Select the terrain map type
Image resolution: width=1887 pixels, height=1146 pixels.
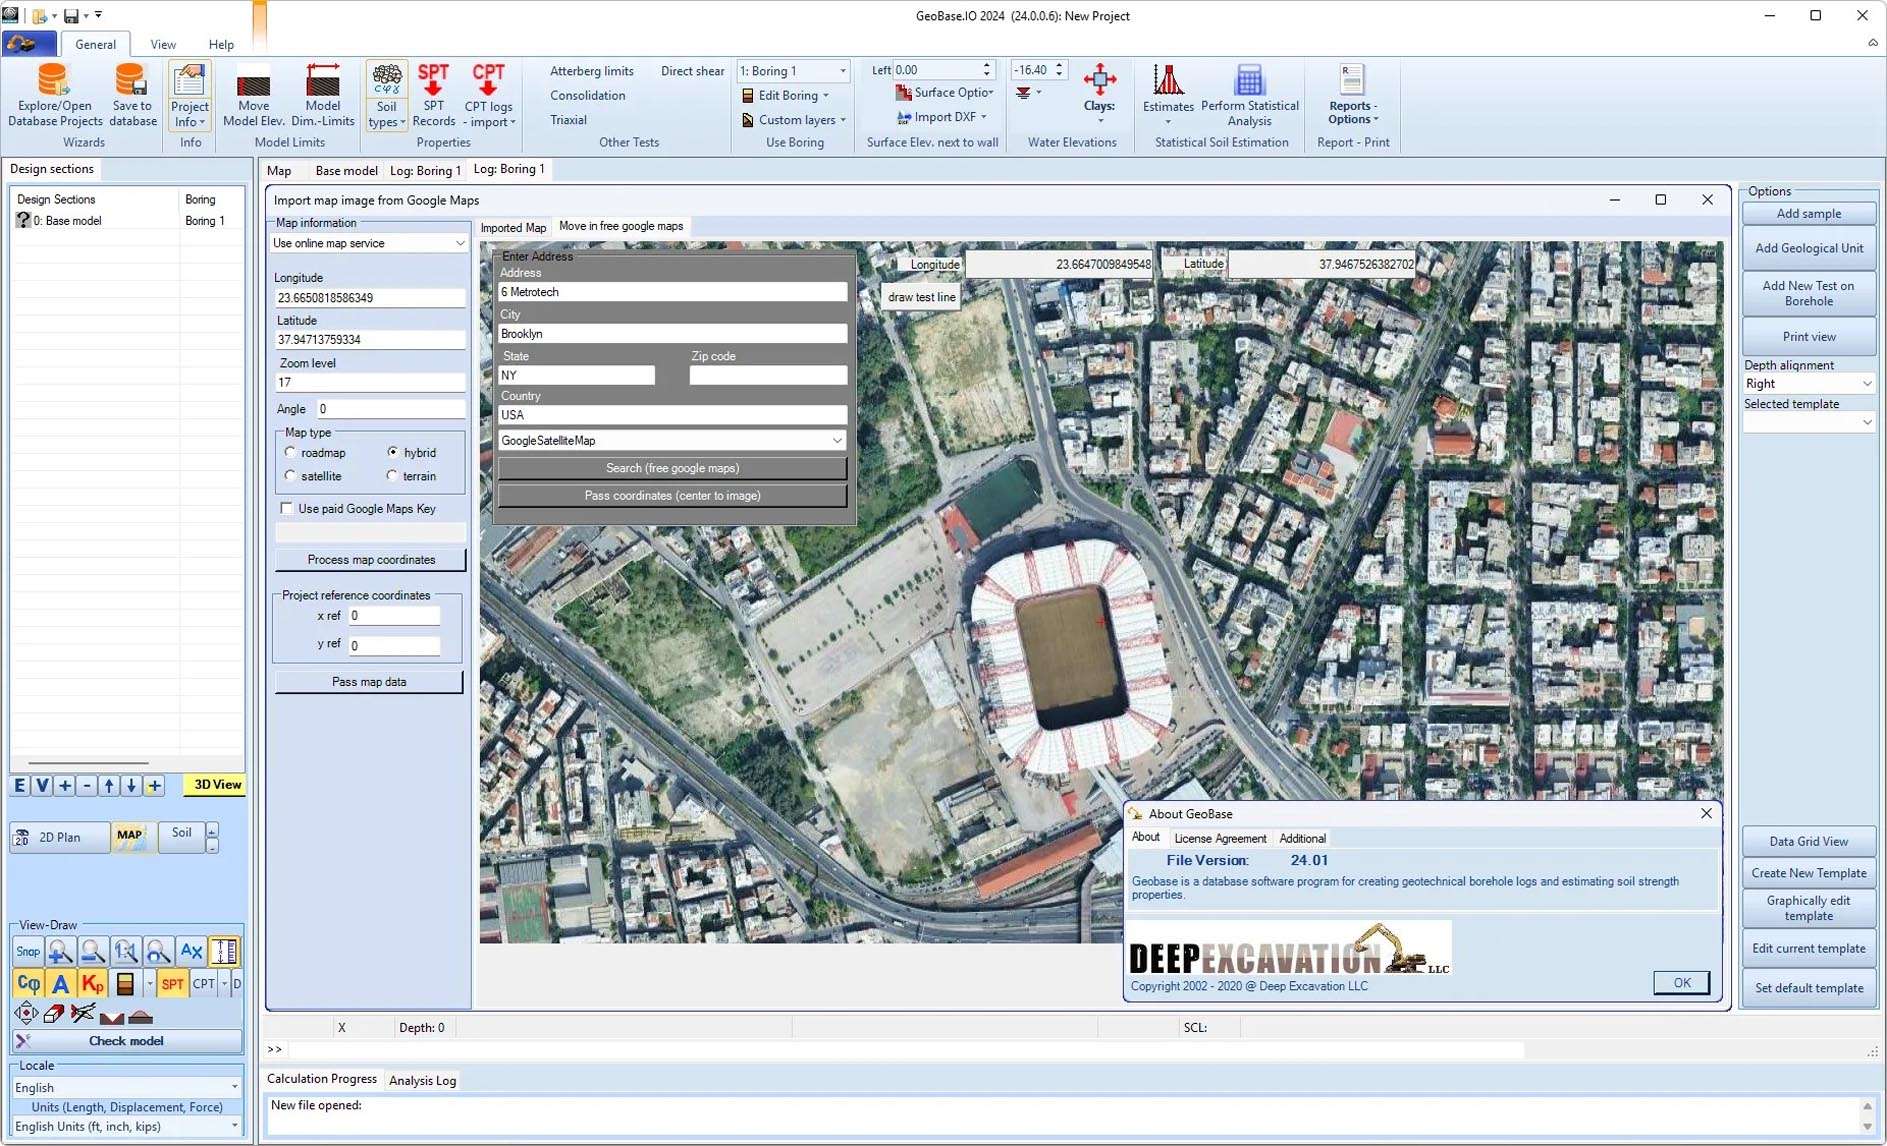392,476
